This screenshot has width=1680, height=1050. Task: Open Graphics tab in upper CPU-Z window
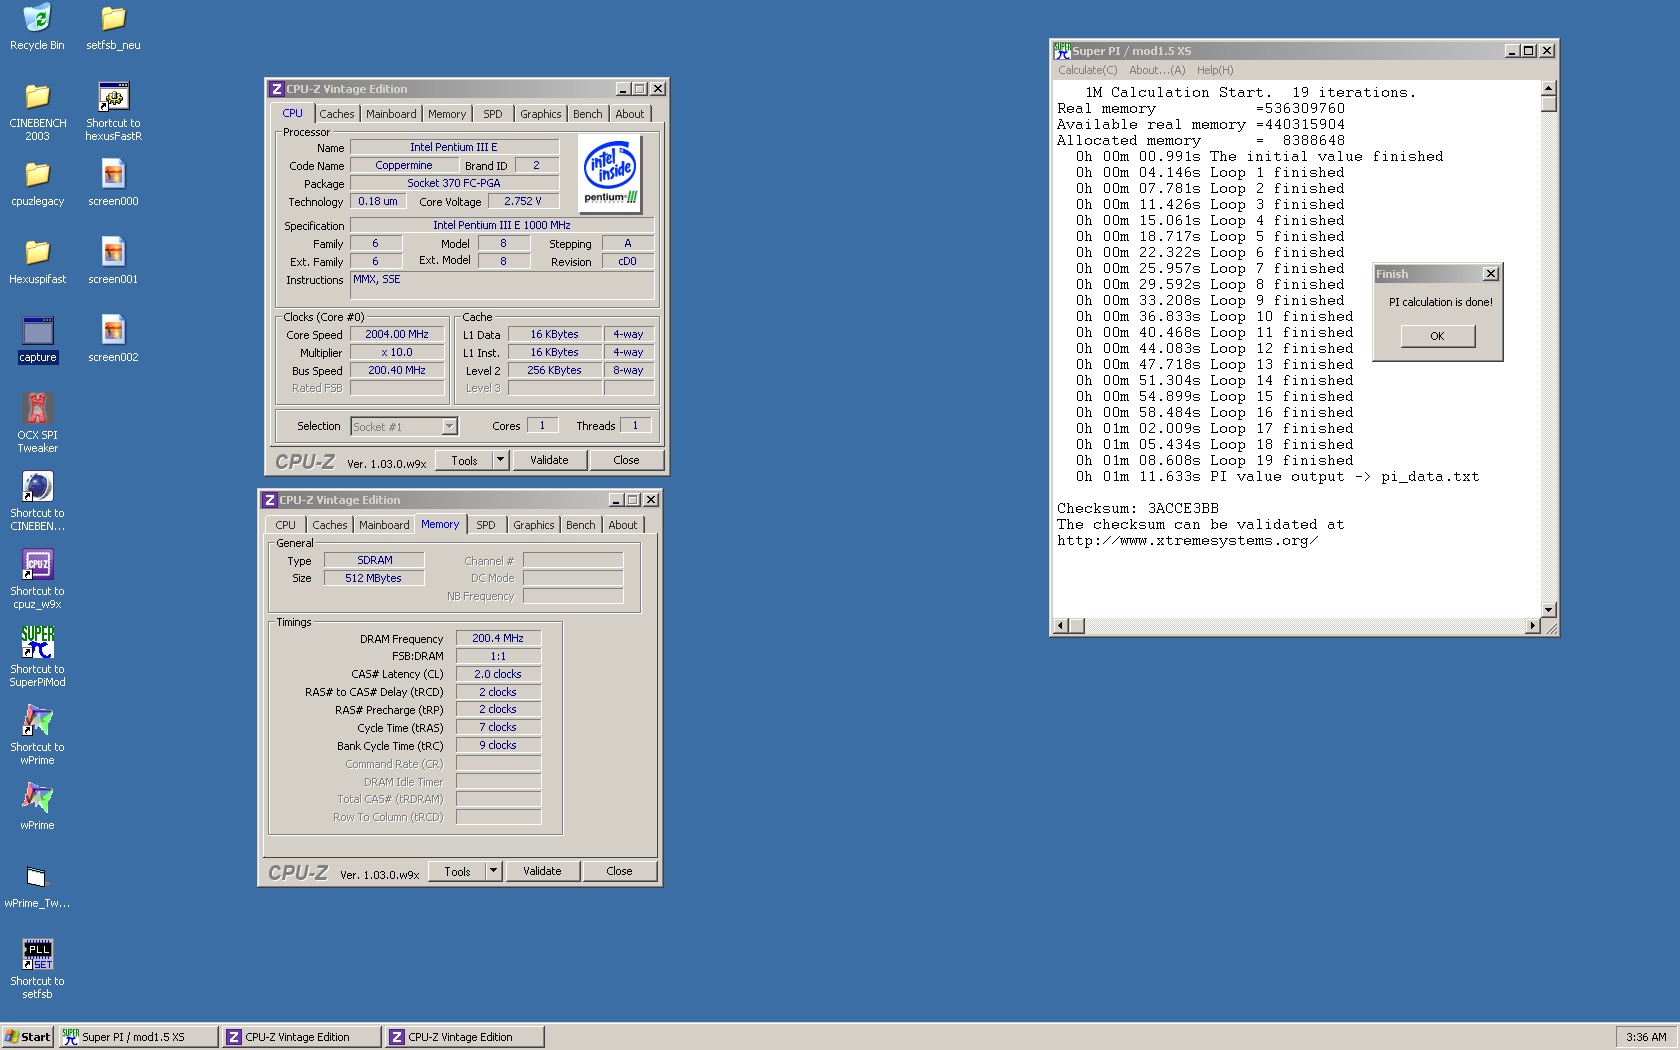click(541, 114)
